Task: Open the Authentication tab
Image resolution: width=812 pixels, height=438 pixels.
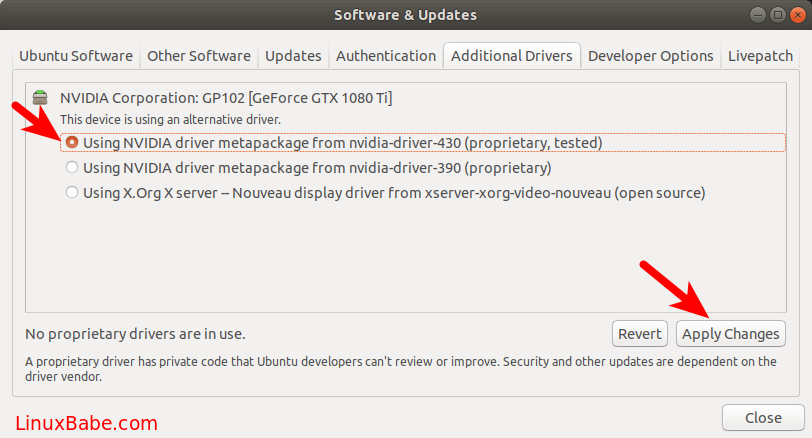Action: pyautogui.click(x=386, y=56)
